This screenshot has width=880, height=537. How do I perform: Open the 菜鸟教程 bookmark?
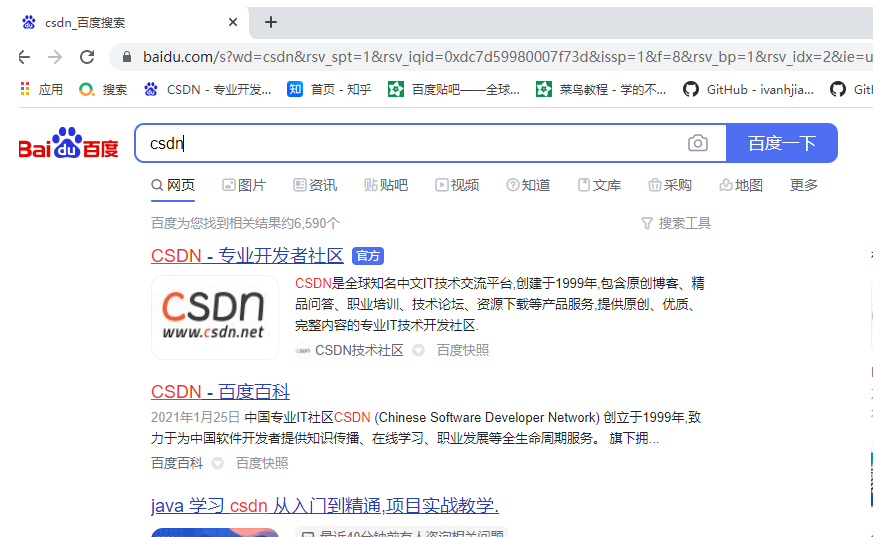601,89
